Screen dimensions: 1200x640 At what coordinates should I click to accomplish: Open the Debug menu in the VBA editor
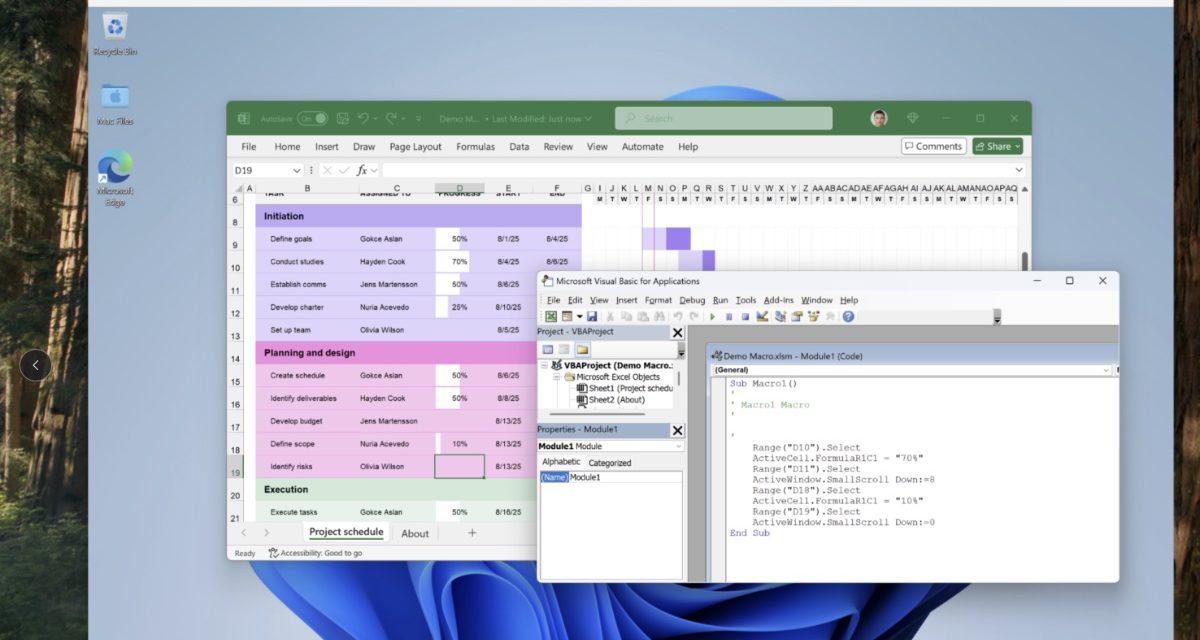click(691, 300)
